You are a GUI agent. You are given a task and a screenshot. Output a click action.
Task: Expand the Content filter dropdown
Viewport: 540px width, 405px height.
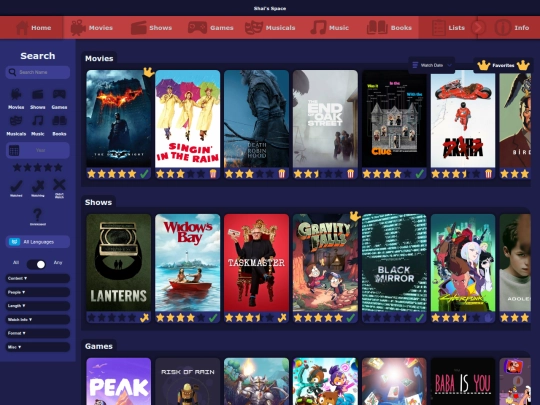coord(38,278)
